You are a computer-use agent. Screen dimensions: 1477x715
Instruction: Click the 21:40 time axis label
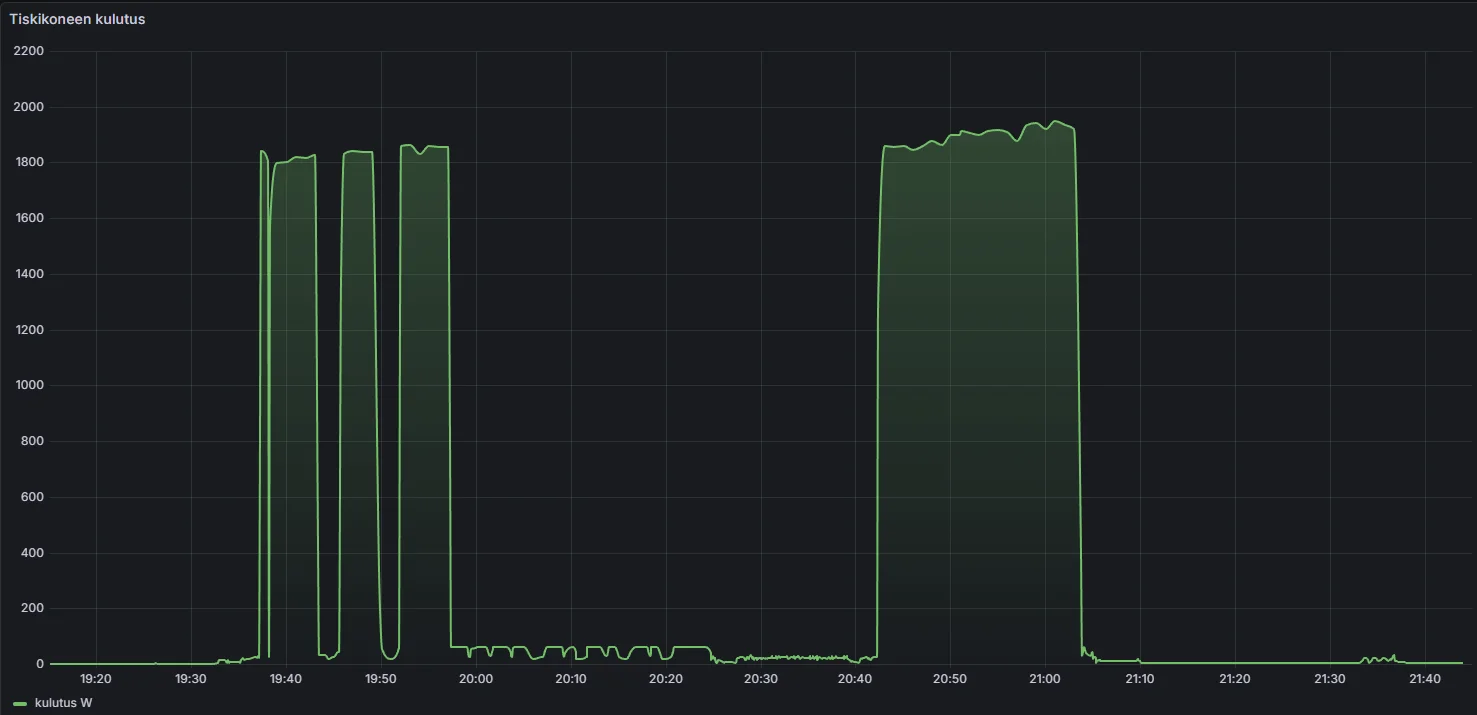pyautogui.click(x=1425, y=679)
